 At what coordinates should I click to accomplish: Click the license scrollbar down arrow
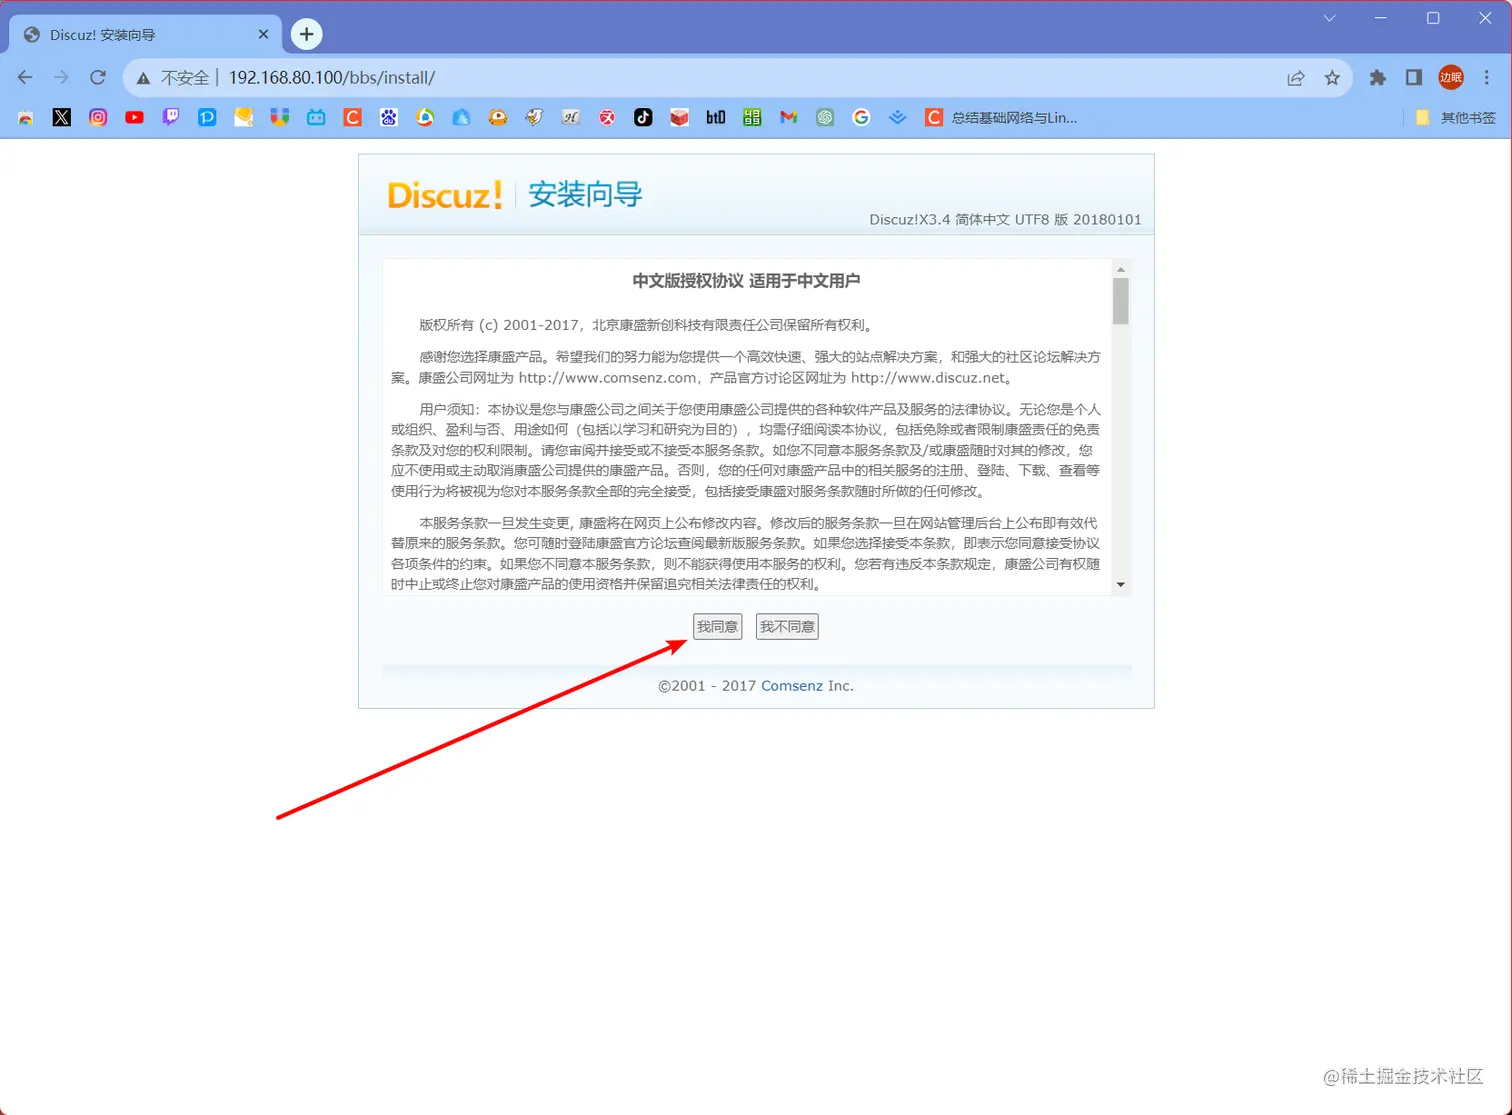(x=1121, y=585)
